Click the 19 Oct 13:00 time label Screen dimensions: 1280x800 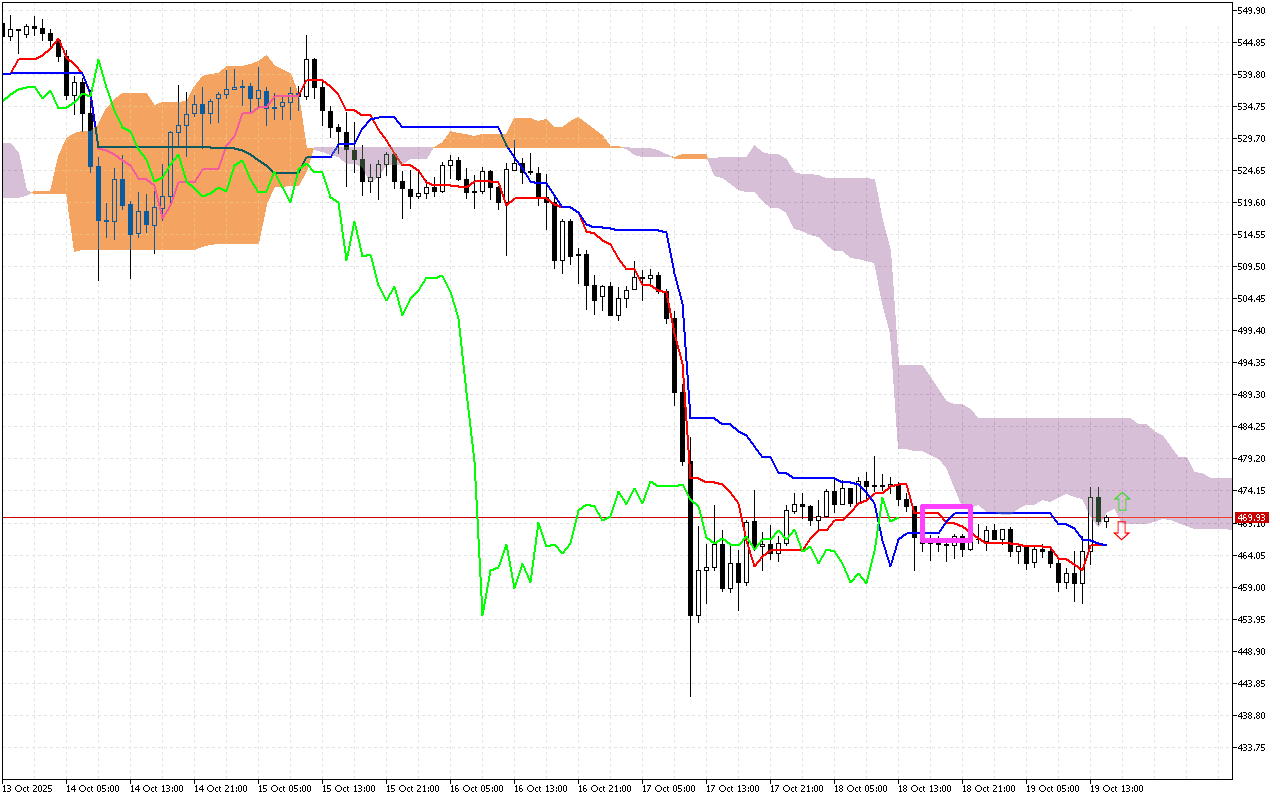point(1119,788)
